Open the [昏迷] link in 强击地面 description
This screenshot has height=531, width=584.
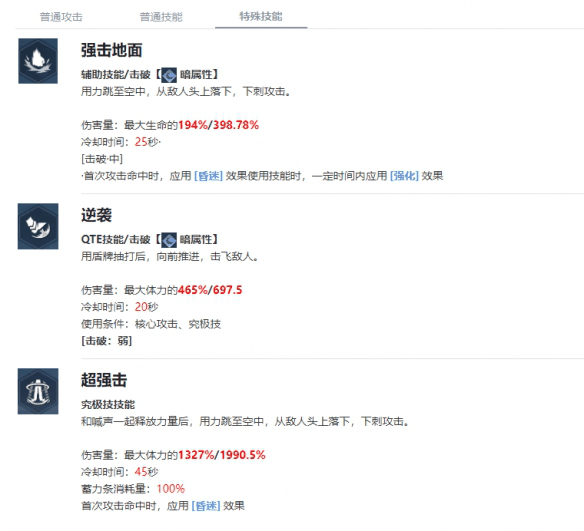(209, 176)
